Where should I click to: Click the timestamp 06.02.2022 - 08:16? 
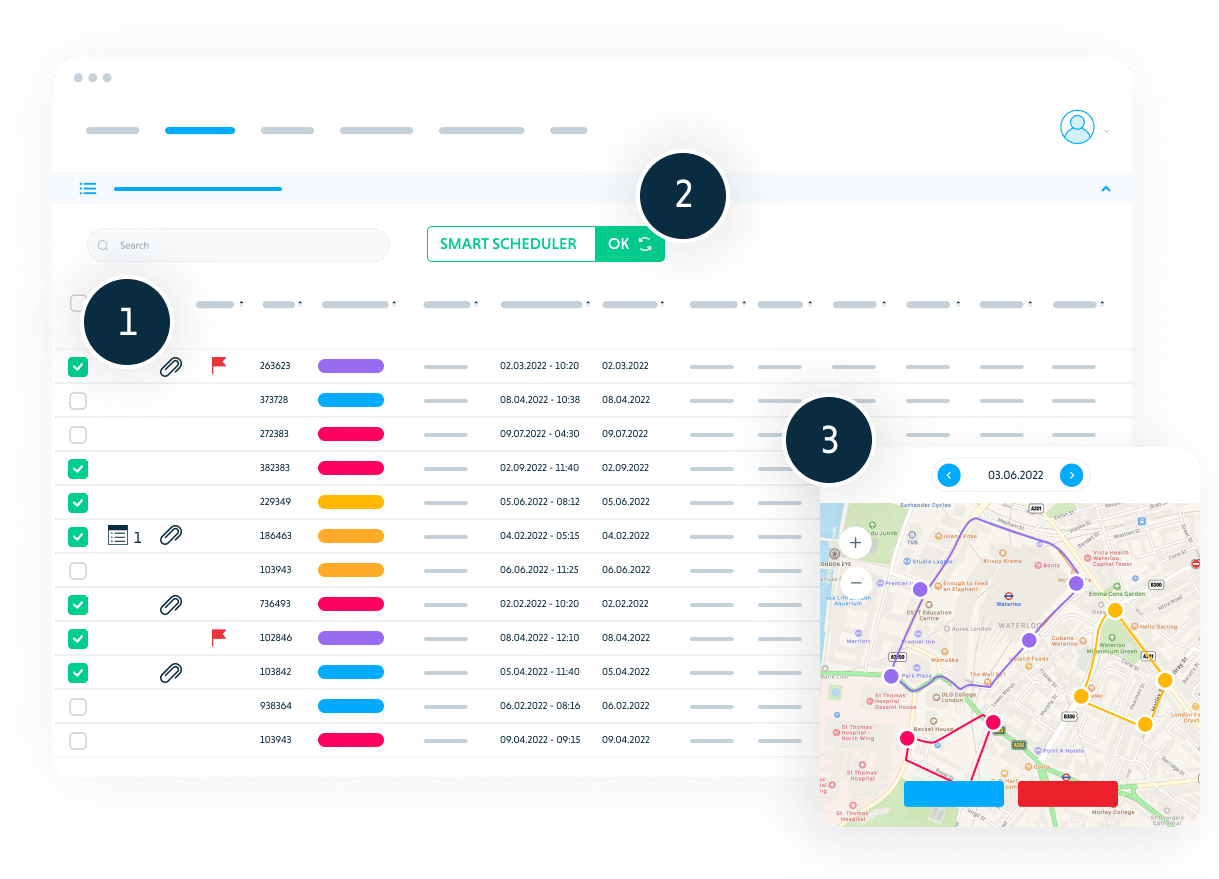click(x=540, y=706)
